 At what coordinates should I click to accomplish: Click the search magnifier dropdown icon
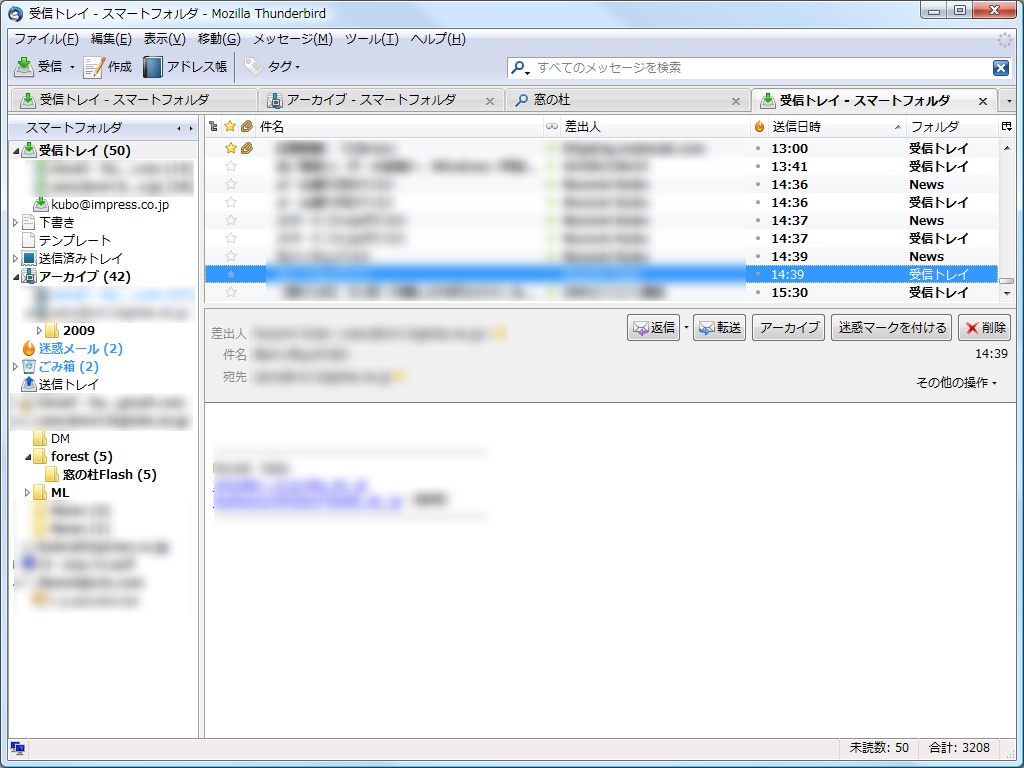pyautogui.click(x=520, y=68)
